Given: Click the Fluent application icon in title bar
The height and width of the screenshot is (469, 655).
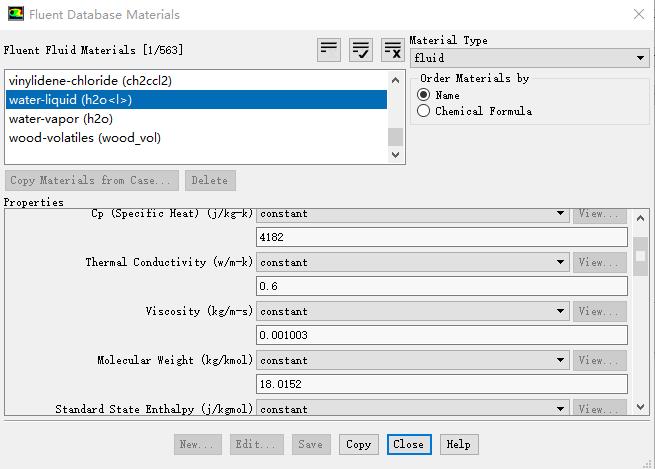Looking at the screenshot, I should pos(15,14).
